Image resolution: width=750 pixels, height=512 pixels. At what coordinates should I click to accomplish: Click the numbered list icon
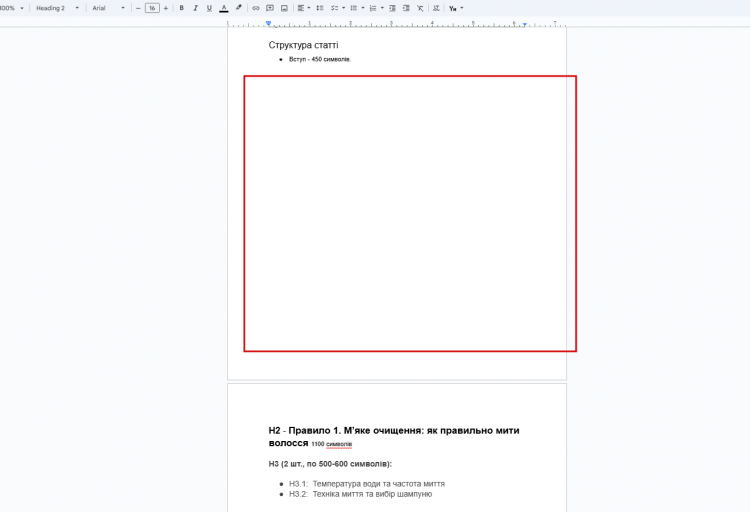point(373,8)
